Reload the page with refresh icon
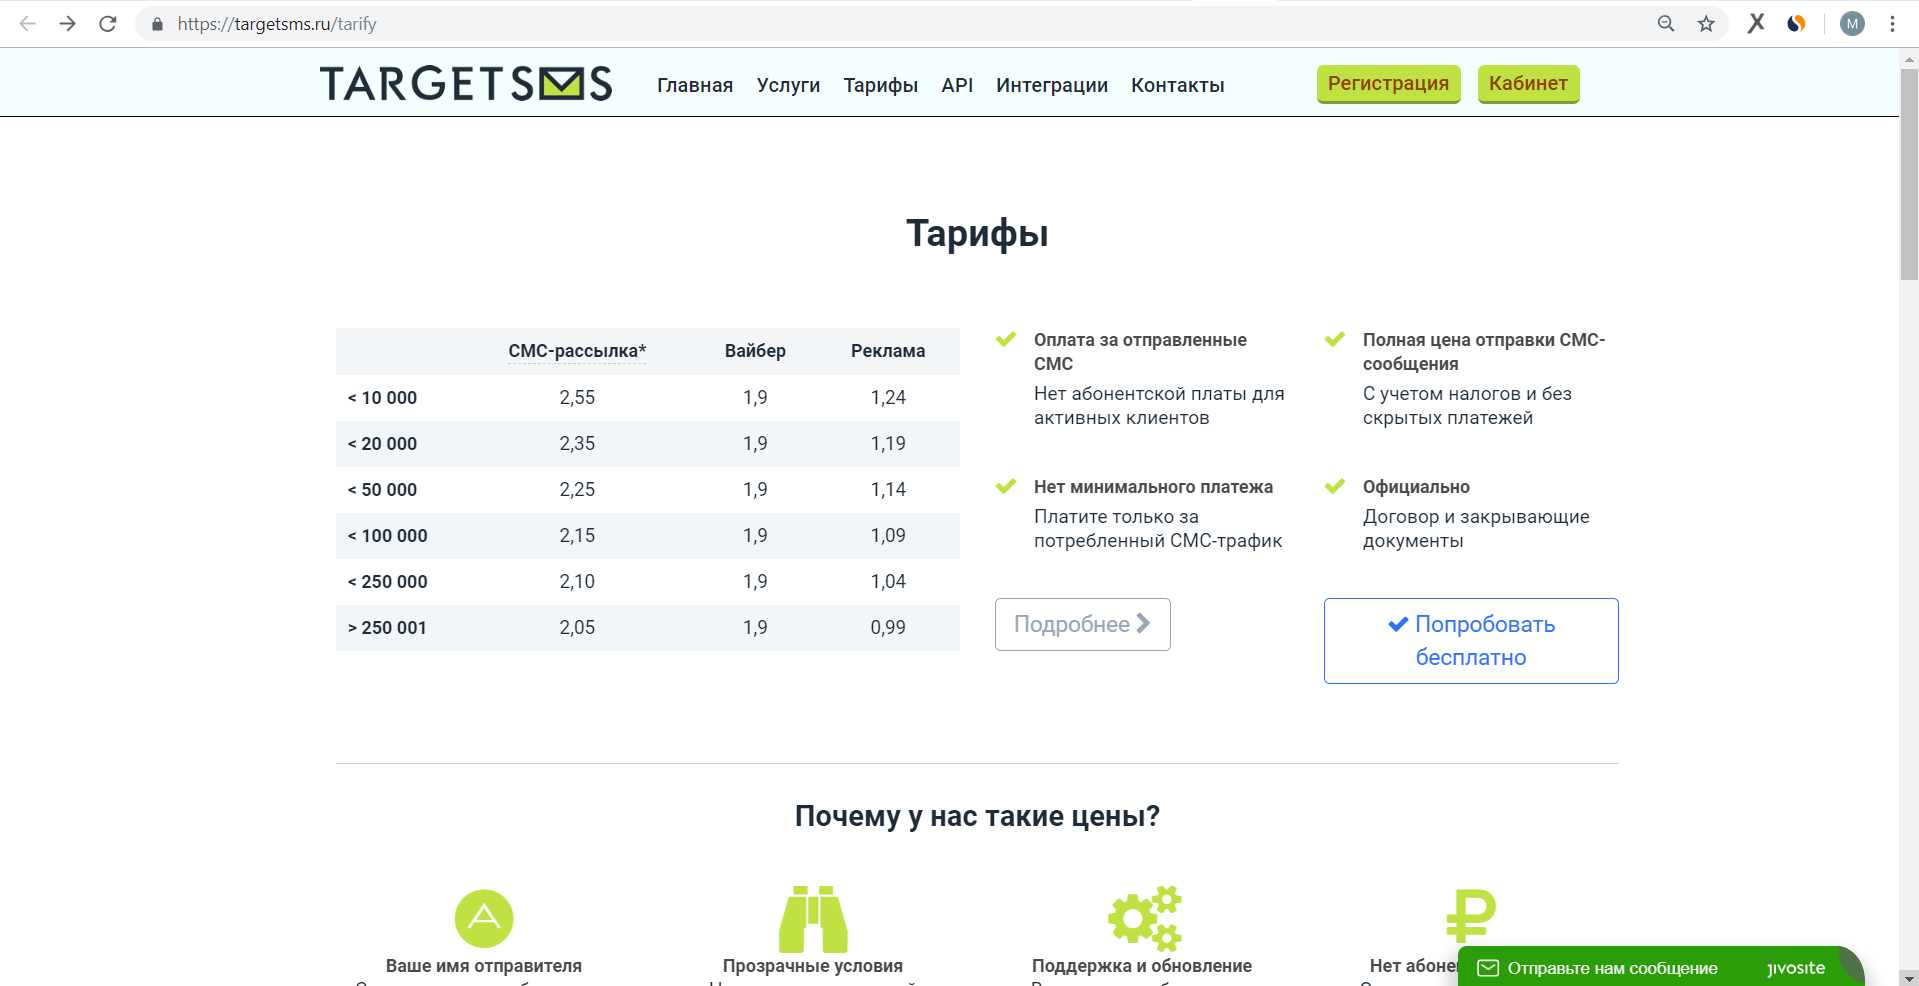 click(108, 24)
